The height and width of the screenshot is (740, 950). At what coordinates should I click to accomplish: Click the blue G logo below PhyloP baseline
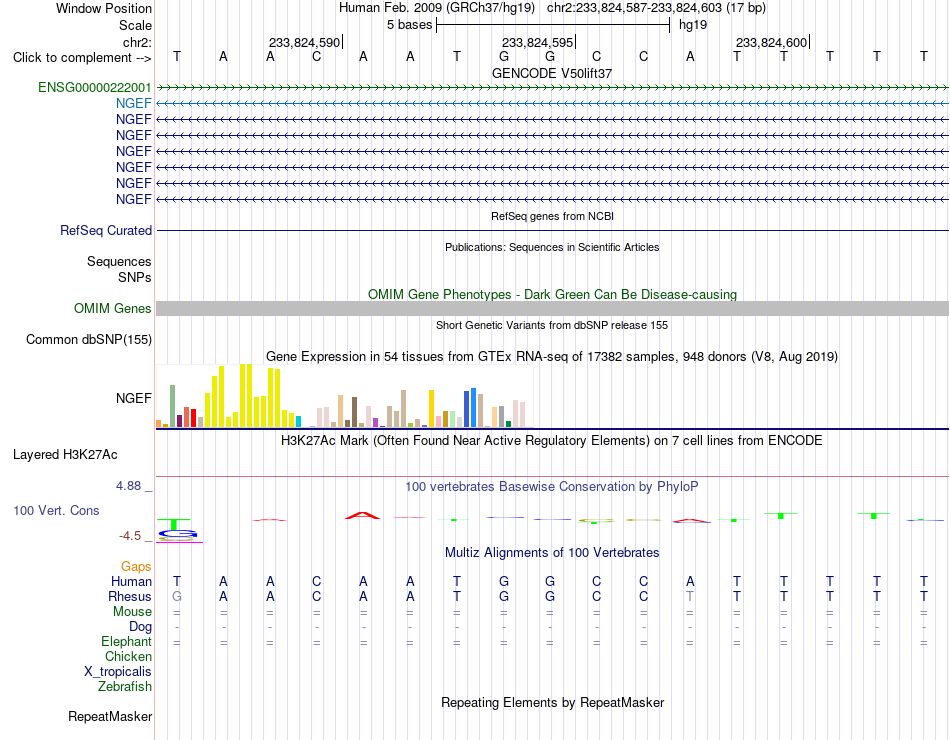178,534
